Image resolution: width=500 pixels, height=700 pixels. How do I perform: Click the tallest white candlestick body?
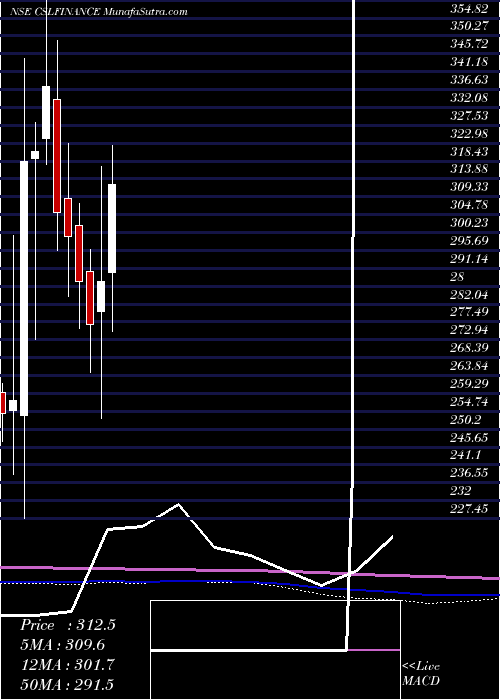[24, 288]
